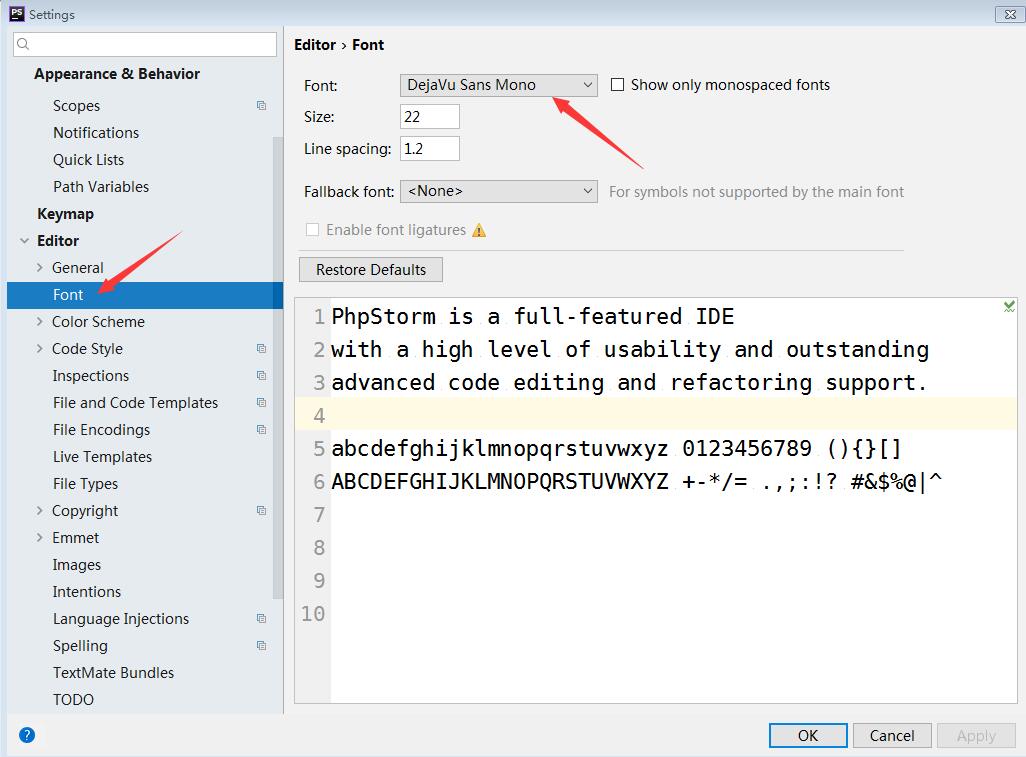This screenshot has height=757, width=1026.
Task: Open the Font dropdown showing DejaVu Sans Mono
Action: point(499,85)
